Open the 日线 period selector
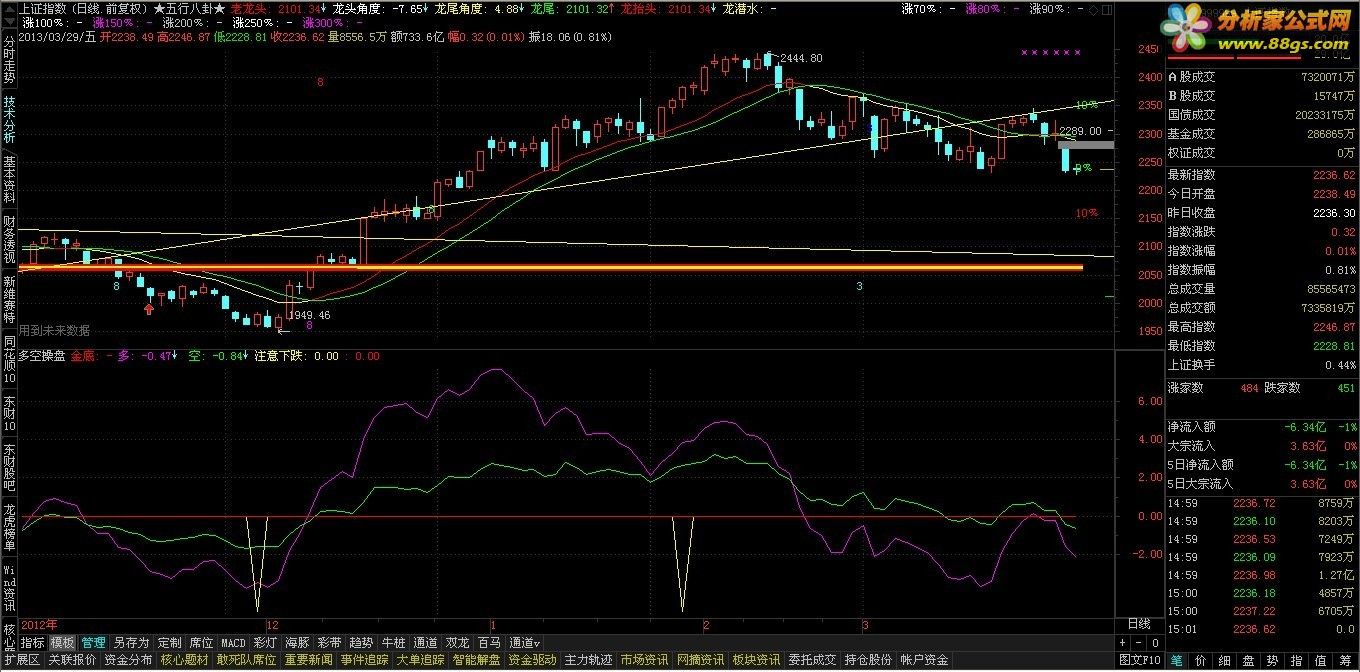The image size is (1360, 672). (x=1138, y=623)
